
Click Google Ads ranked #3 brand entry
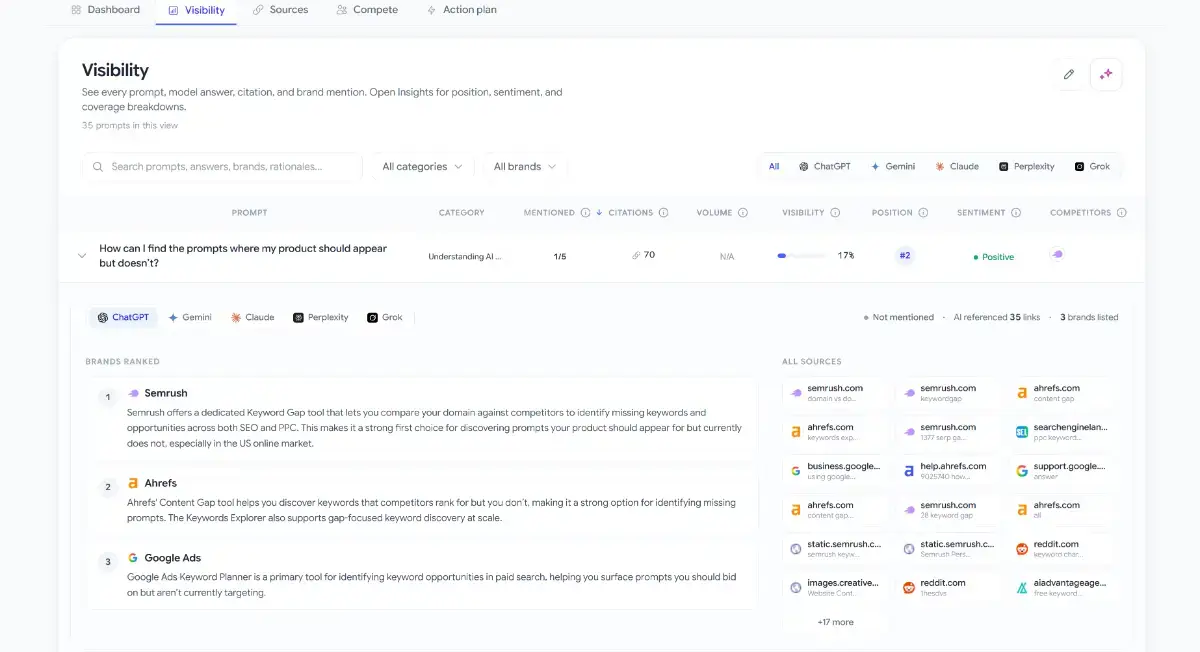[422, 574]
